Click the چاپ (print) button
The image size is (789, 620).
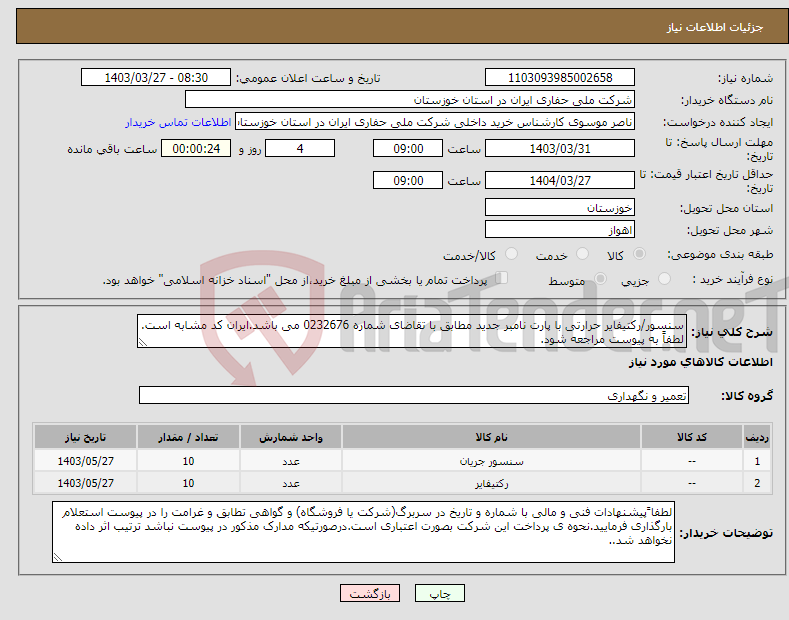(x=439, y=593)
